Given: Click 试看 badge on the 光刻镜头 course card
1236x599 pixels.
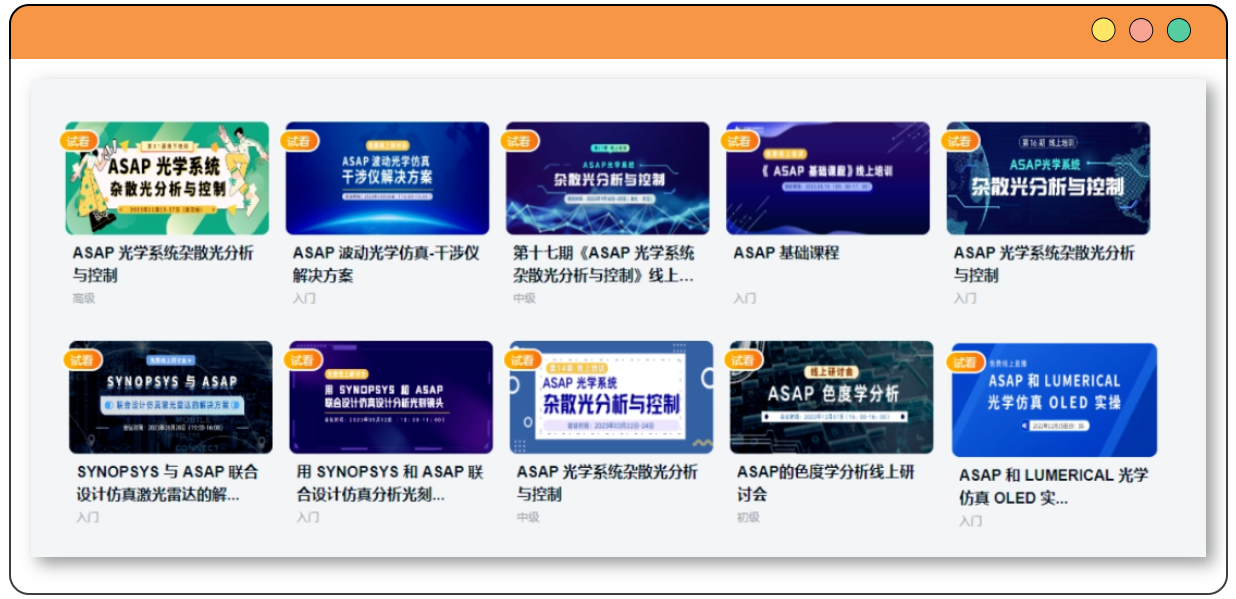Looking at the screenshot, I should pyautogui.click(x=302, y=360).
